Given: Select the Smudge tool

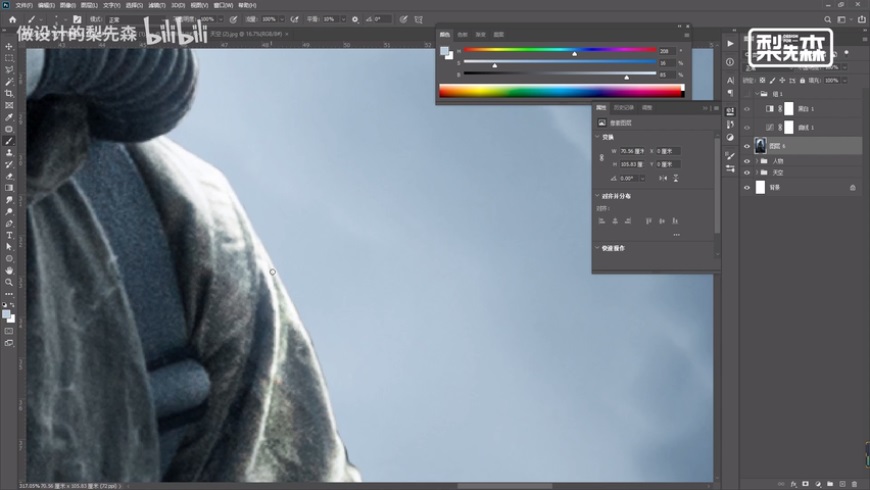Looking at the screenshot, I should click(x=9, y=200).
